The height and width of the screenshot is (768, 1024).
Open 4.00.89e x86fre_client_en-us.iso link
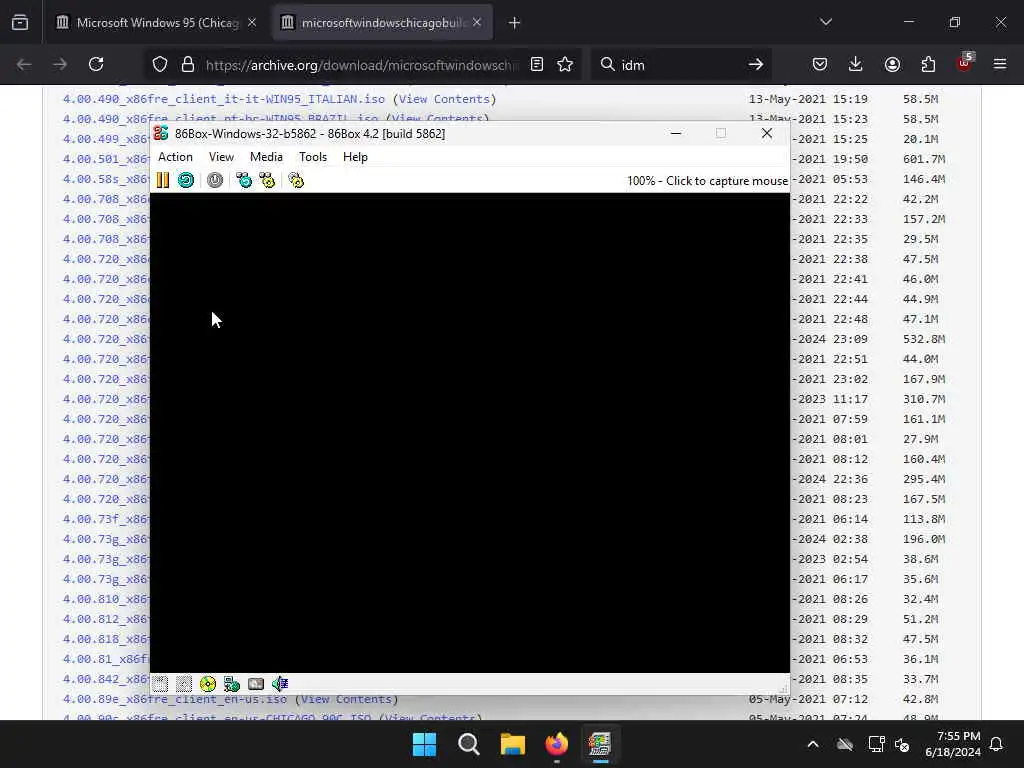(174, 699)
